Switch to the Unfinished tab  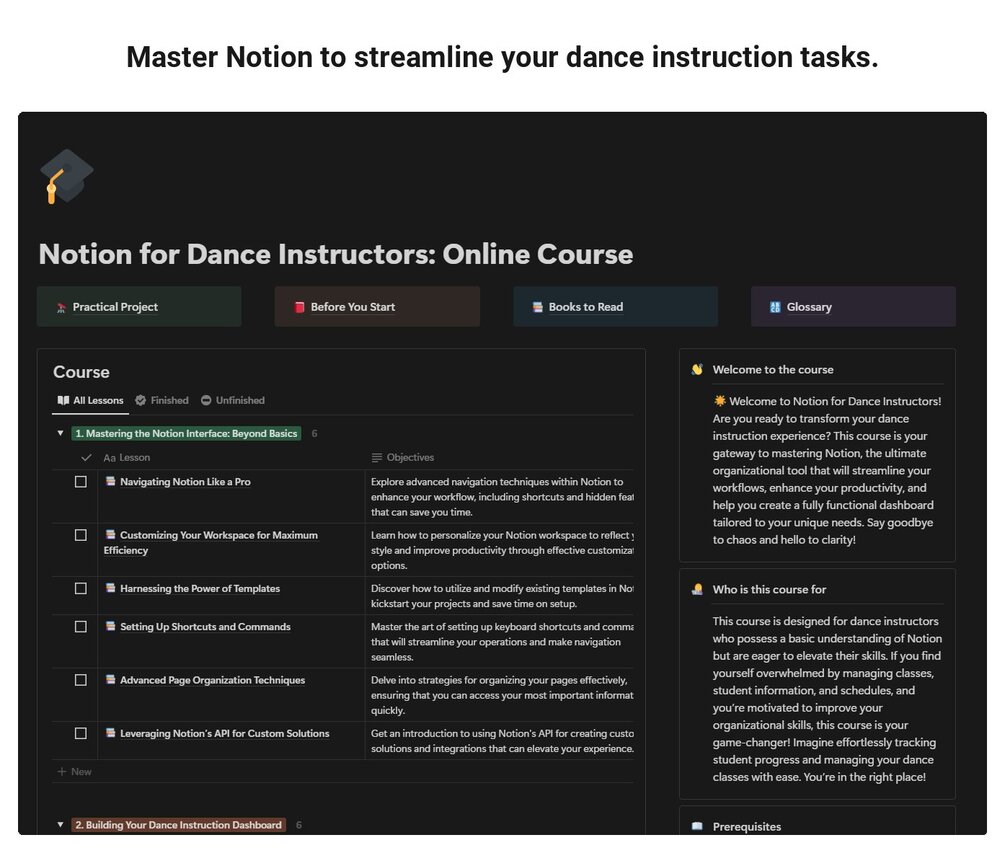(233, 400)
